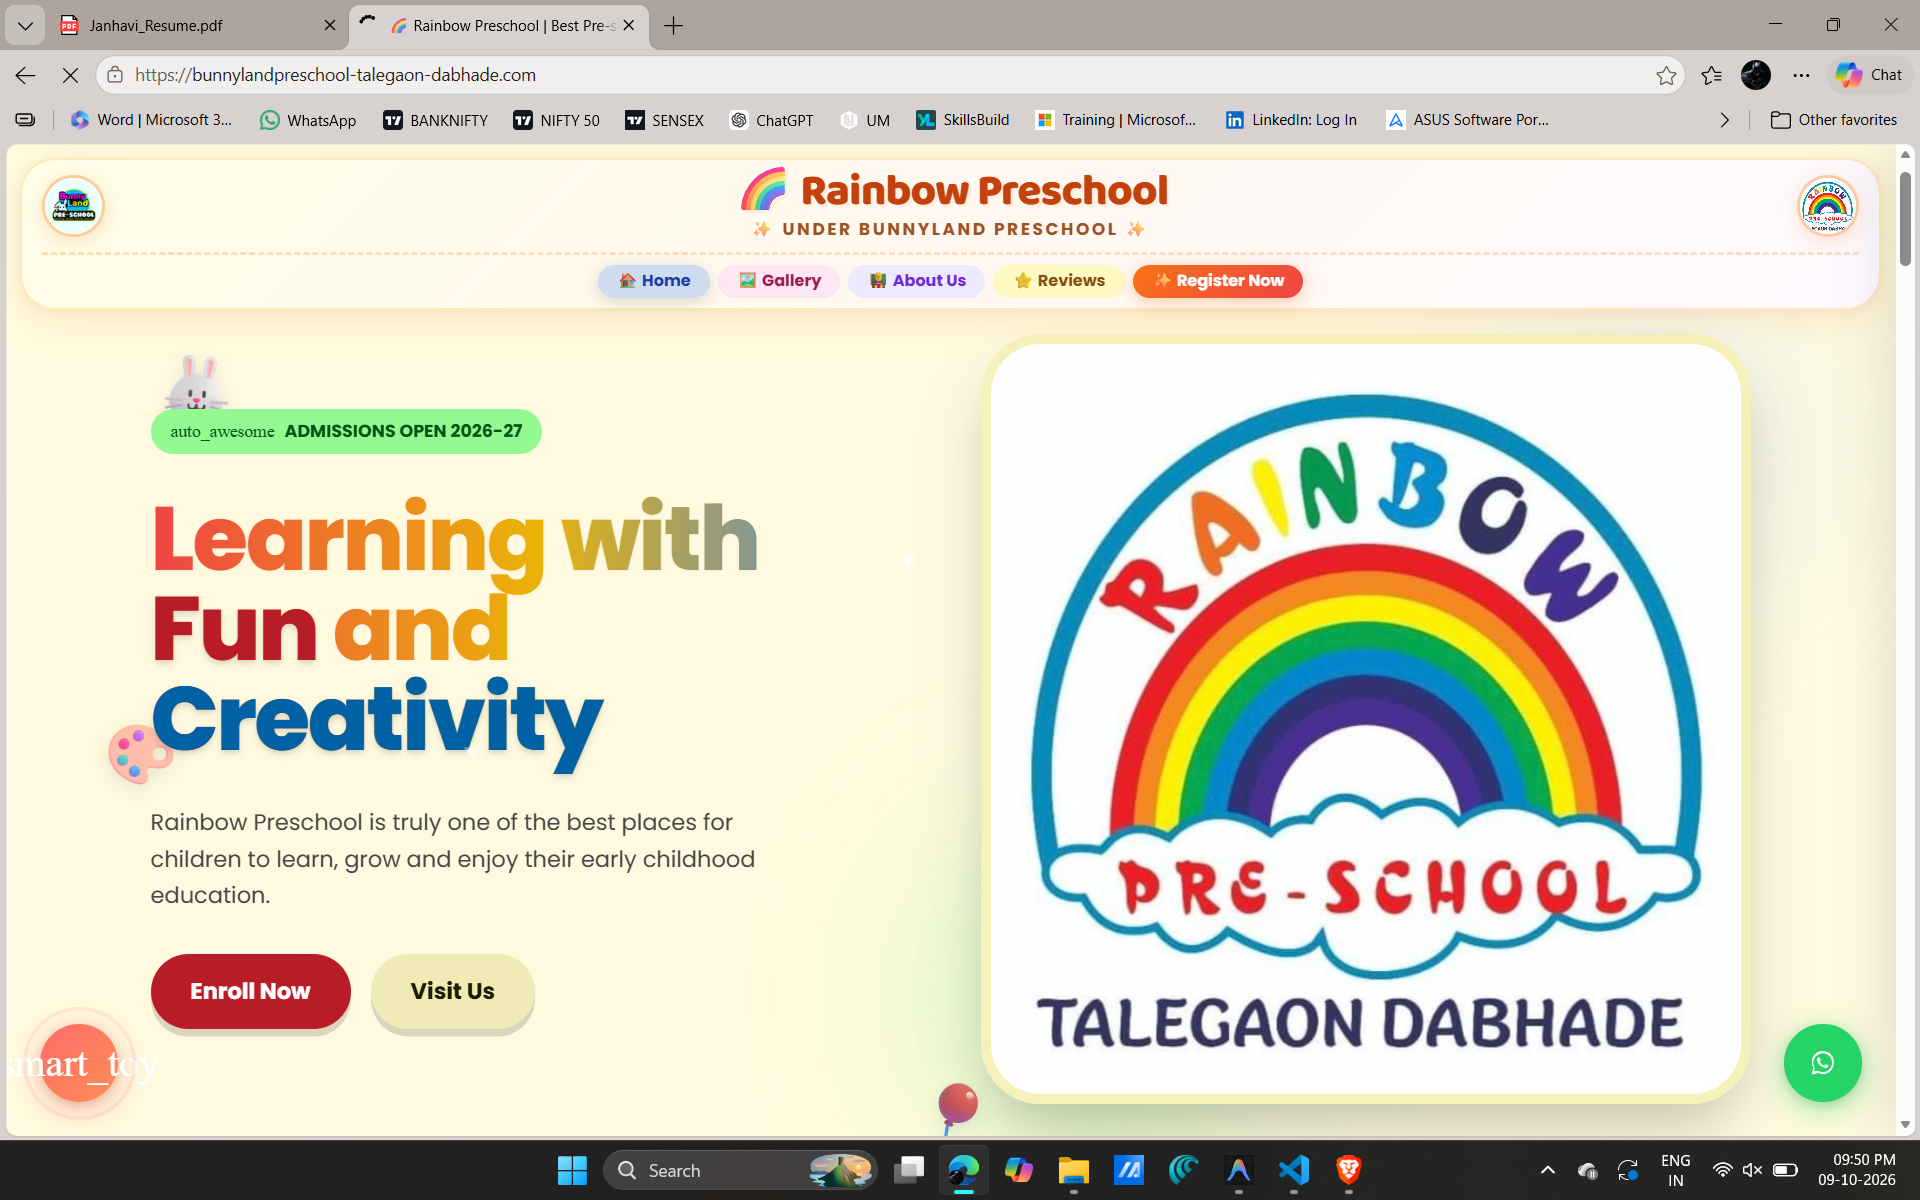The height and width of the screenshot is (1200, 1920).
Task: Open Brave browser from taskbar
Action: [x=1348, y=1170]
